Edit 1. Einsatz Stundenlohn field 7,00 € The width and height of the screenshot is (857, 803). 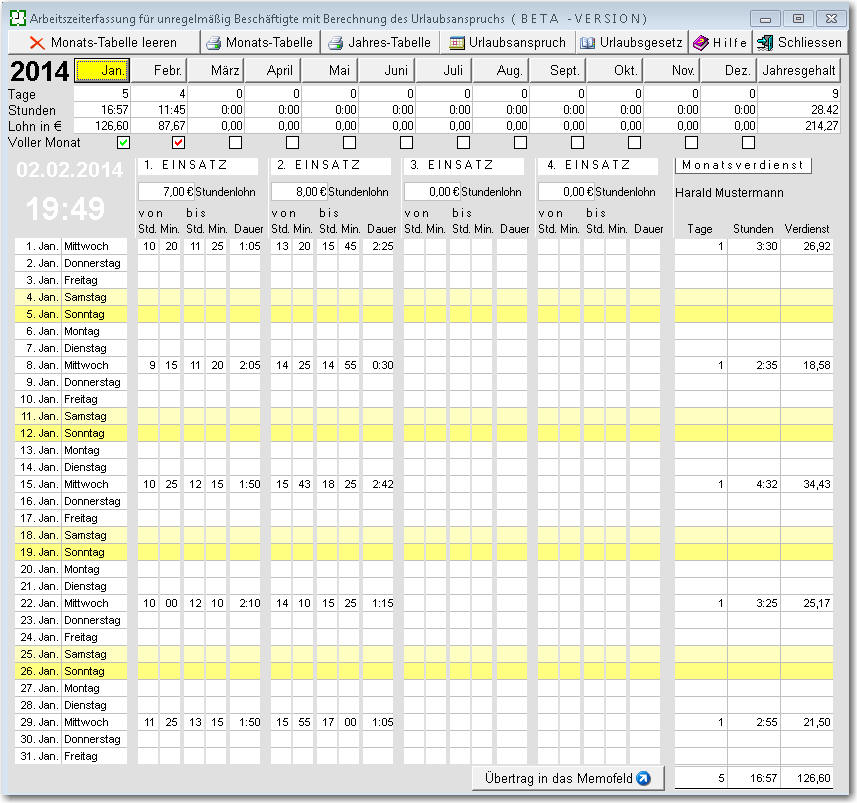click(x=166, y=192)
